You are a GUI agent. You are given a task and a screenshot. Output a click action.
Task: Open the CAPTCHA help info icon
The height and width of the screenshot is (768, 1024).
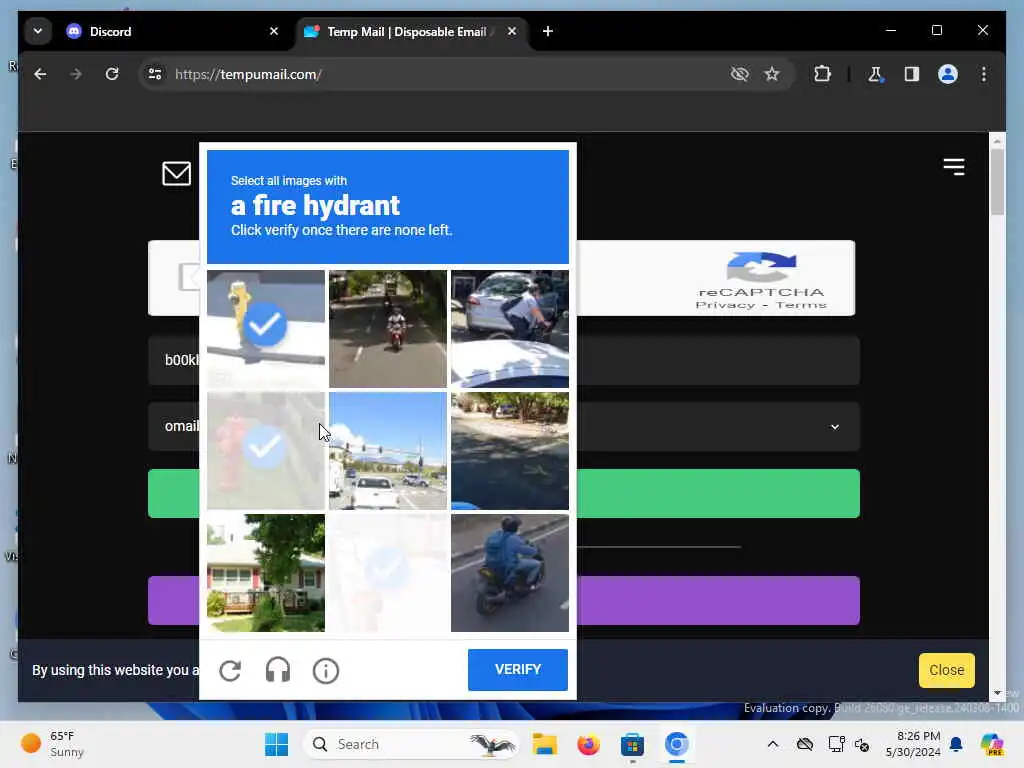coord(325,670)
